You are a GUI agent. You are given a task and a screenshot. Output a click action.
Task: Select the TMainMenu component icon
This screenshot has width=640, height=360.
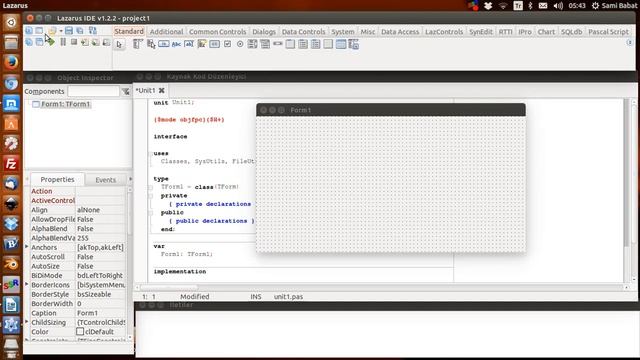point(138,44)
